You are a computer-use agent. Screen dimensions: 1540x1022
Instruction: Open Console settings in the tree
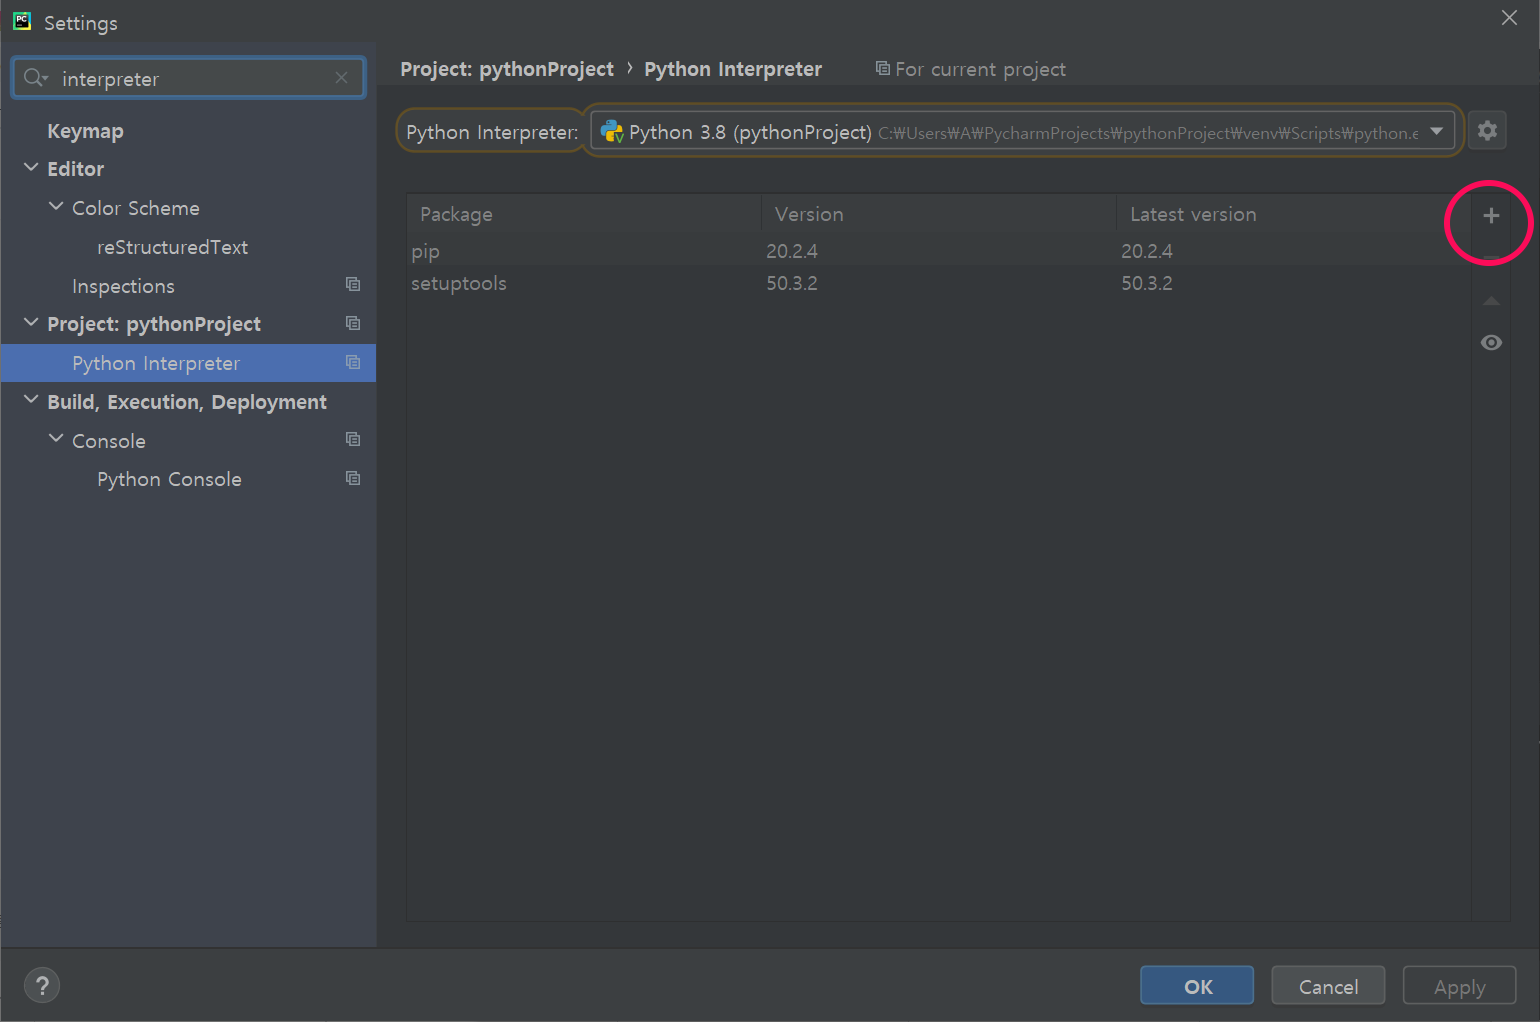click(109, 441)
